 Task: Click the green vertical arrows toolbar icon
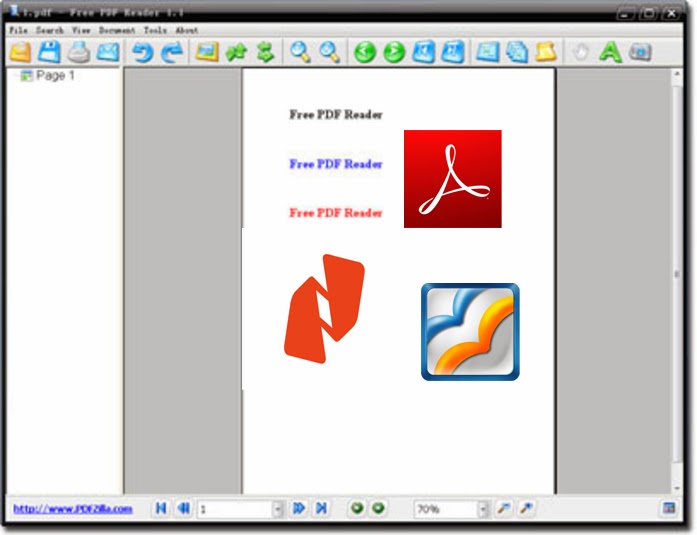(x=265, y=52)
